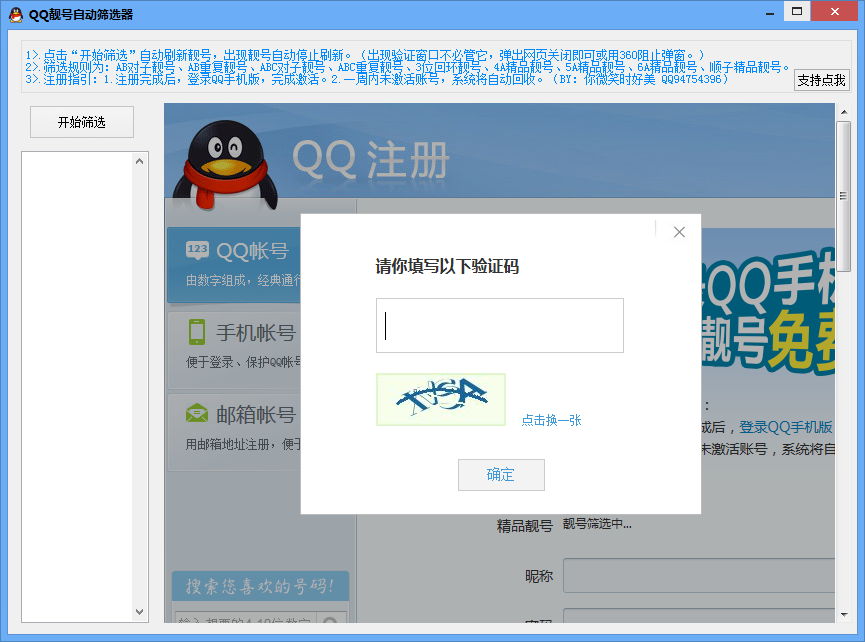The width and height of the screenshot is (865, 642).
Task: Click the web page vertical scrollbar thumb
Action: 843,160
